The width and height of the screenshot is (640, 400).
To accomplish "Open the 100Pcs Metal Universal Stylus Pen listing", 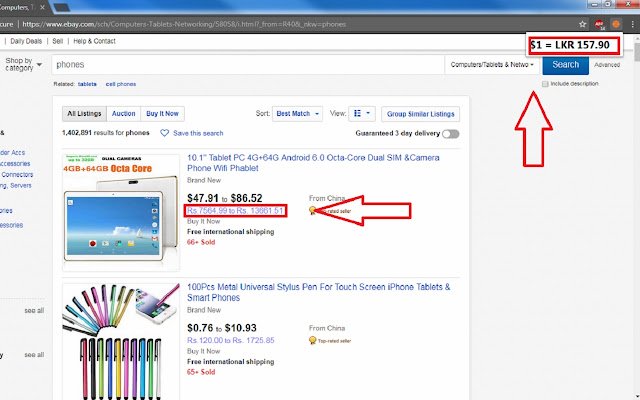I will (x=318, y=292).
